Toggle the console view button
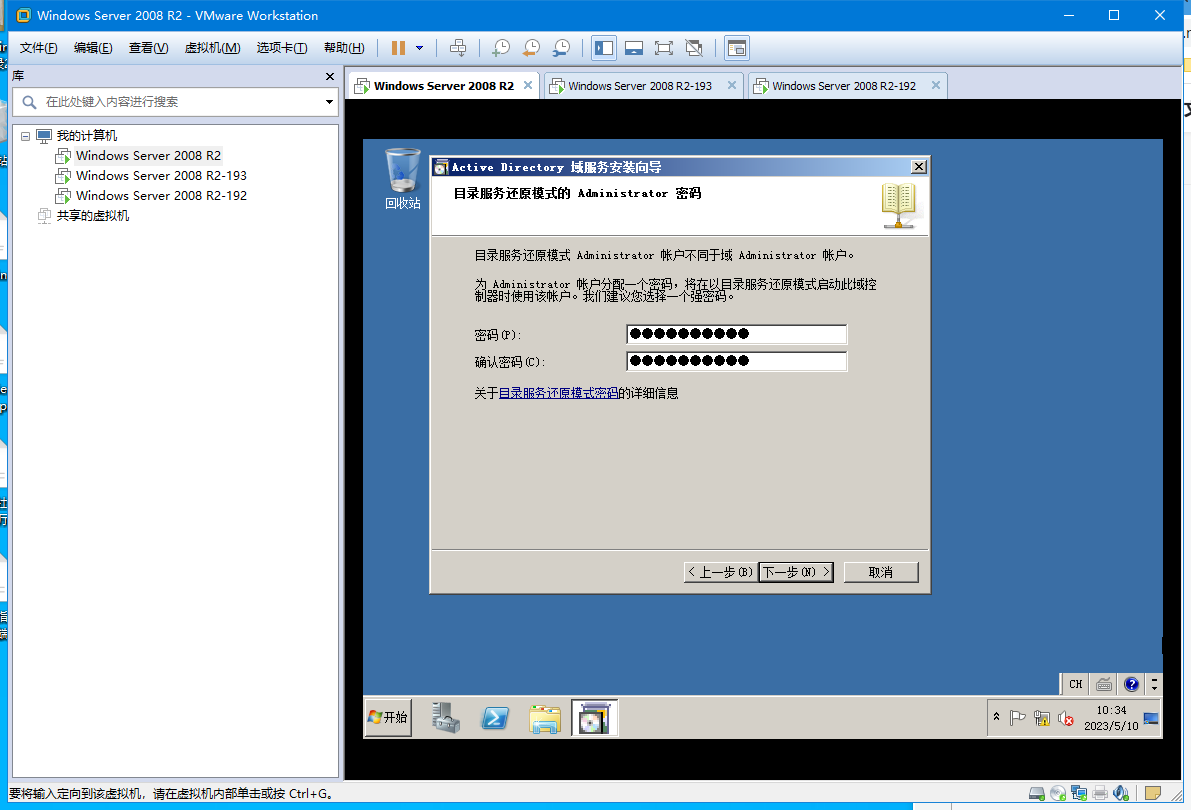This screenshot has width=1191, height=810. pos(737,48)
